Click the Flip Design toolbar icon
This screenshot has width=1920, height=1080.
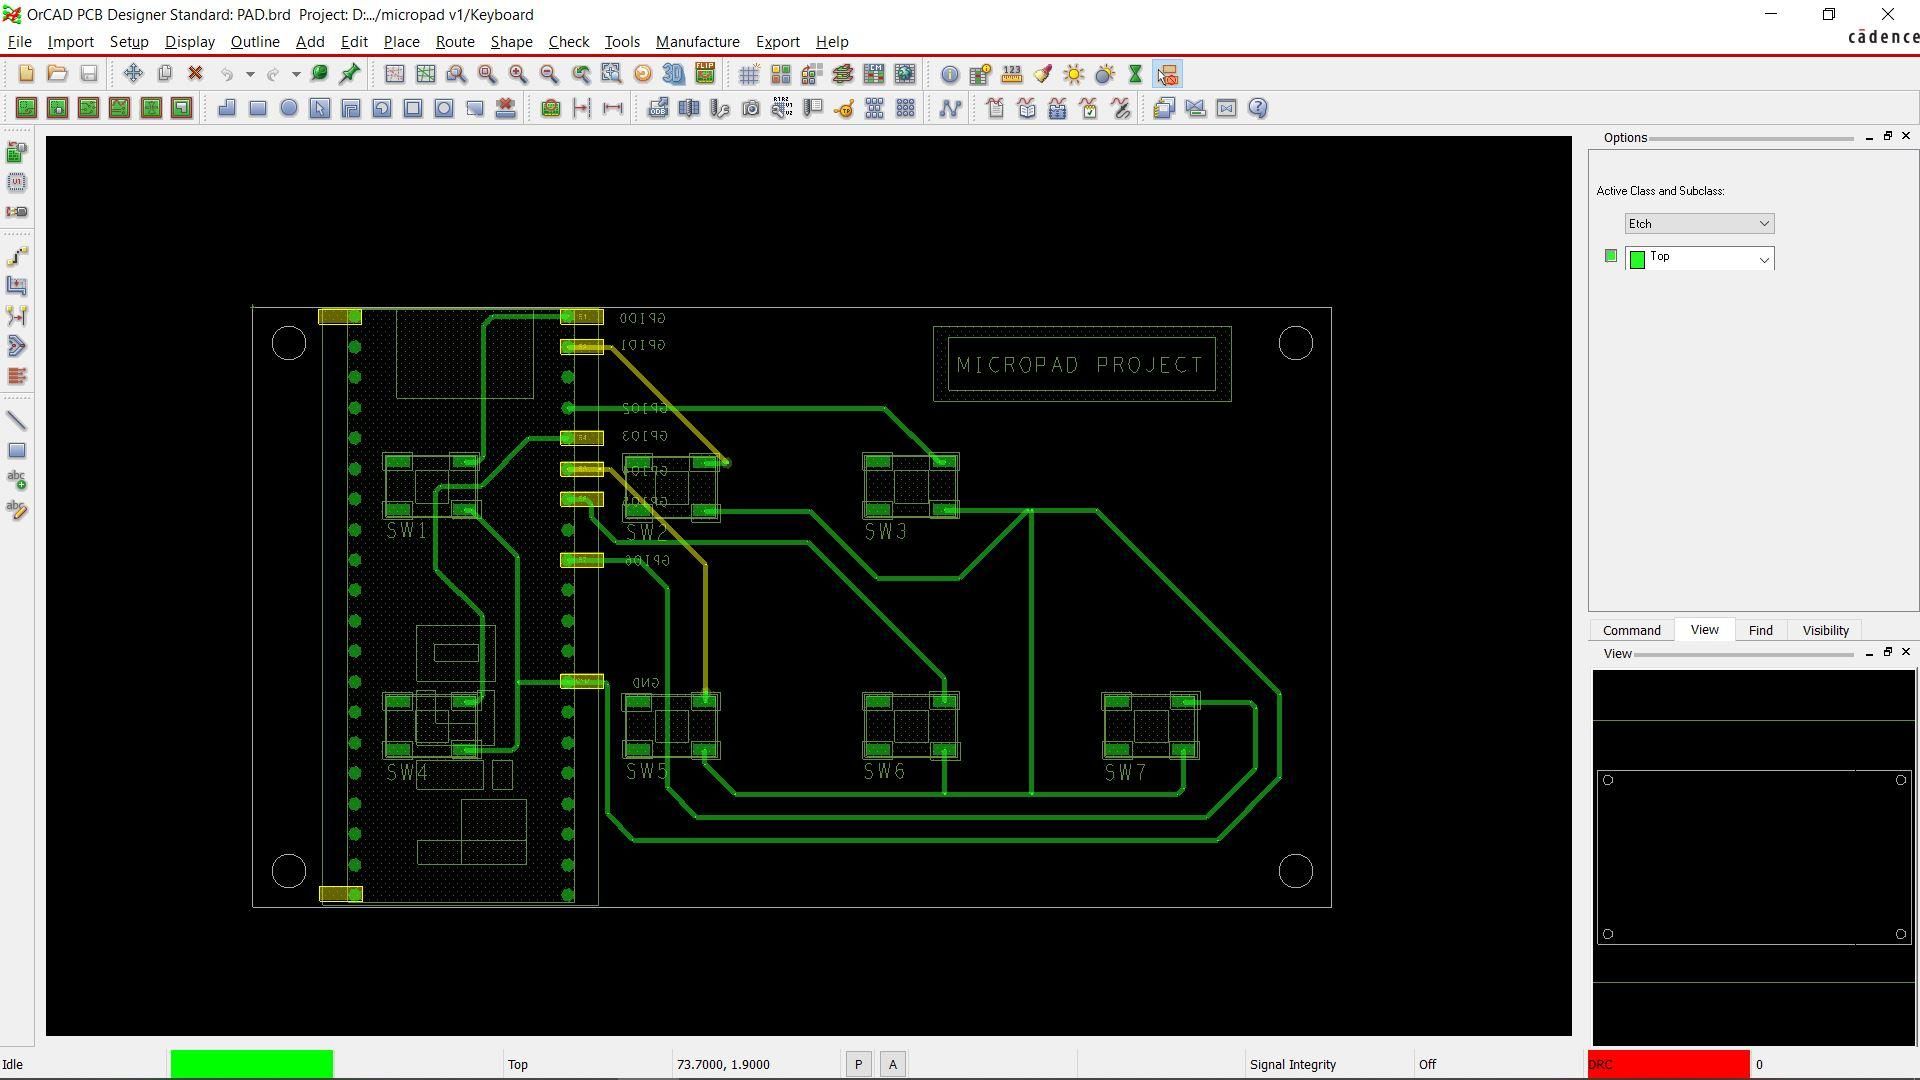705,74
